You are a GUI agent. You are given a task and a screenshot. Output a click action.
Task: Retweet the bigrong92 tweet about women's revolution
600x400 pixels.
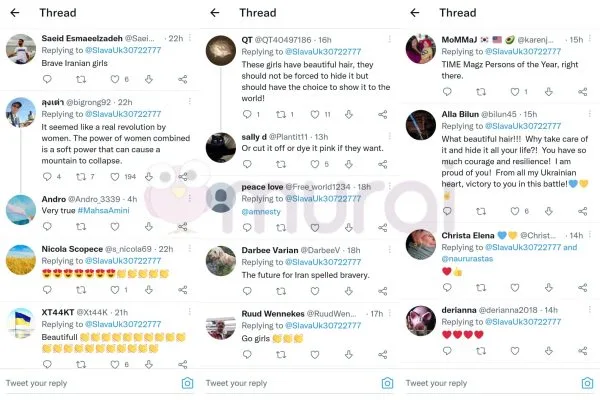81,176
